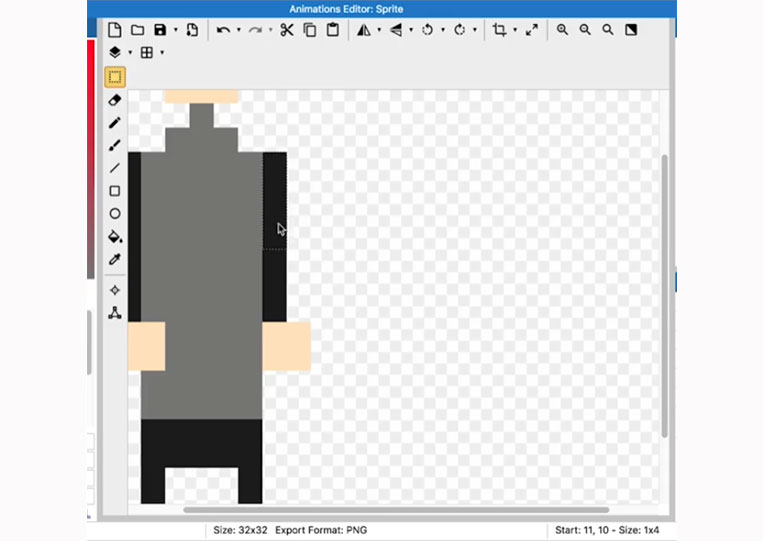Select the Line tool
The width and height of the screenshot is (763, 541).
point(115,168)
